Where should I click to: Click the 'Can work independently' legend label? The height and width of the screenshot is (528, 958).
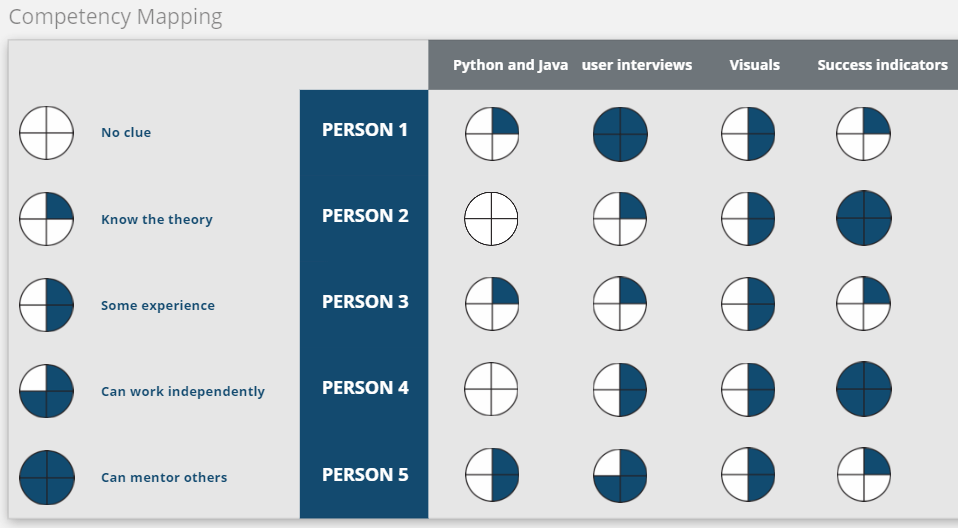[183, 392]
